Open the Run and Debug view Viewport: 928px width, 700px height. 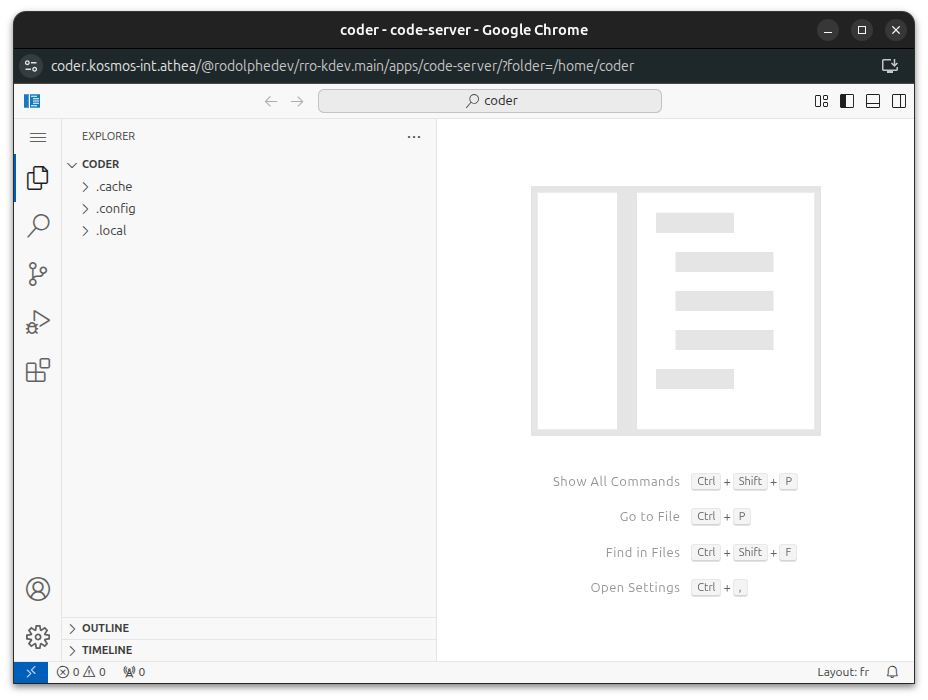38,322
